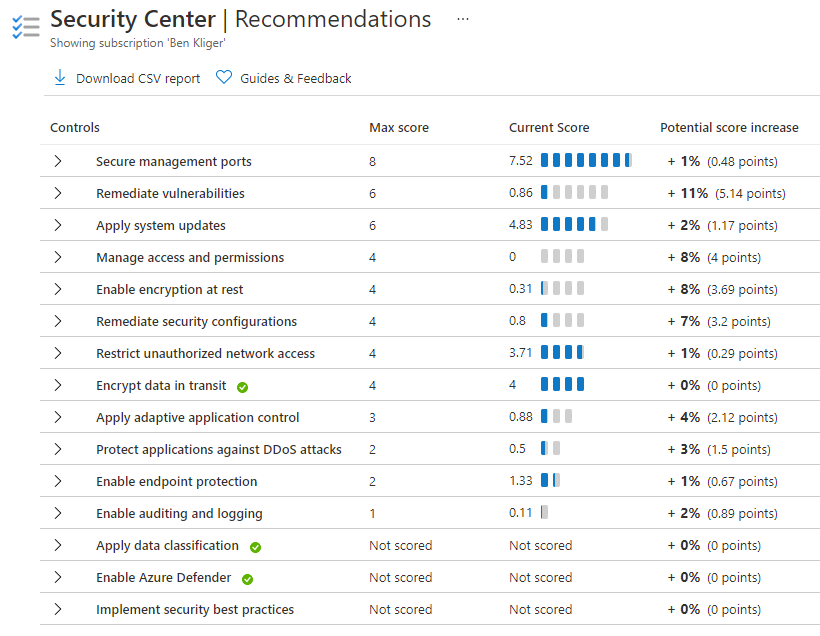Expand the Secure management ports control
Image resolution: width=820 pixels, height=636 pixels.
pyautogui.click(x=58, y=161)
